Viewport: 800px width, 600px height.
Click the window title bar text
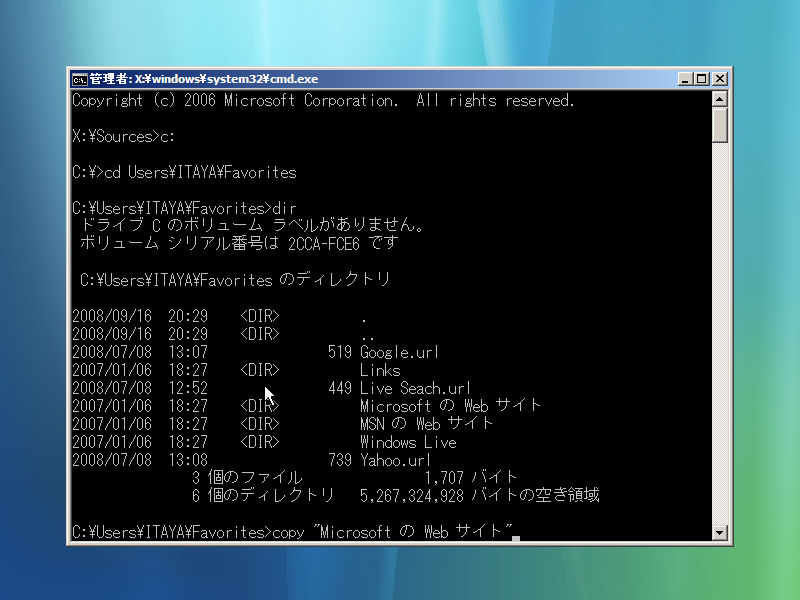tap(204, 79)
